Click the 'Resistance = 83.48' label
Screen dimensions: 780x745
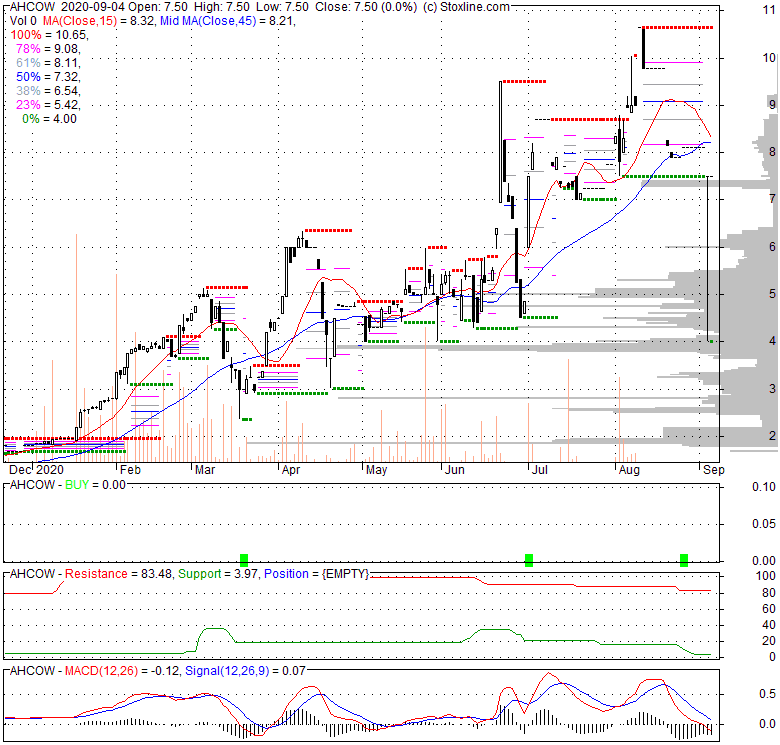point(119,574)
